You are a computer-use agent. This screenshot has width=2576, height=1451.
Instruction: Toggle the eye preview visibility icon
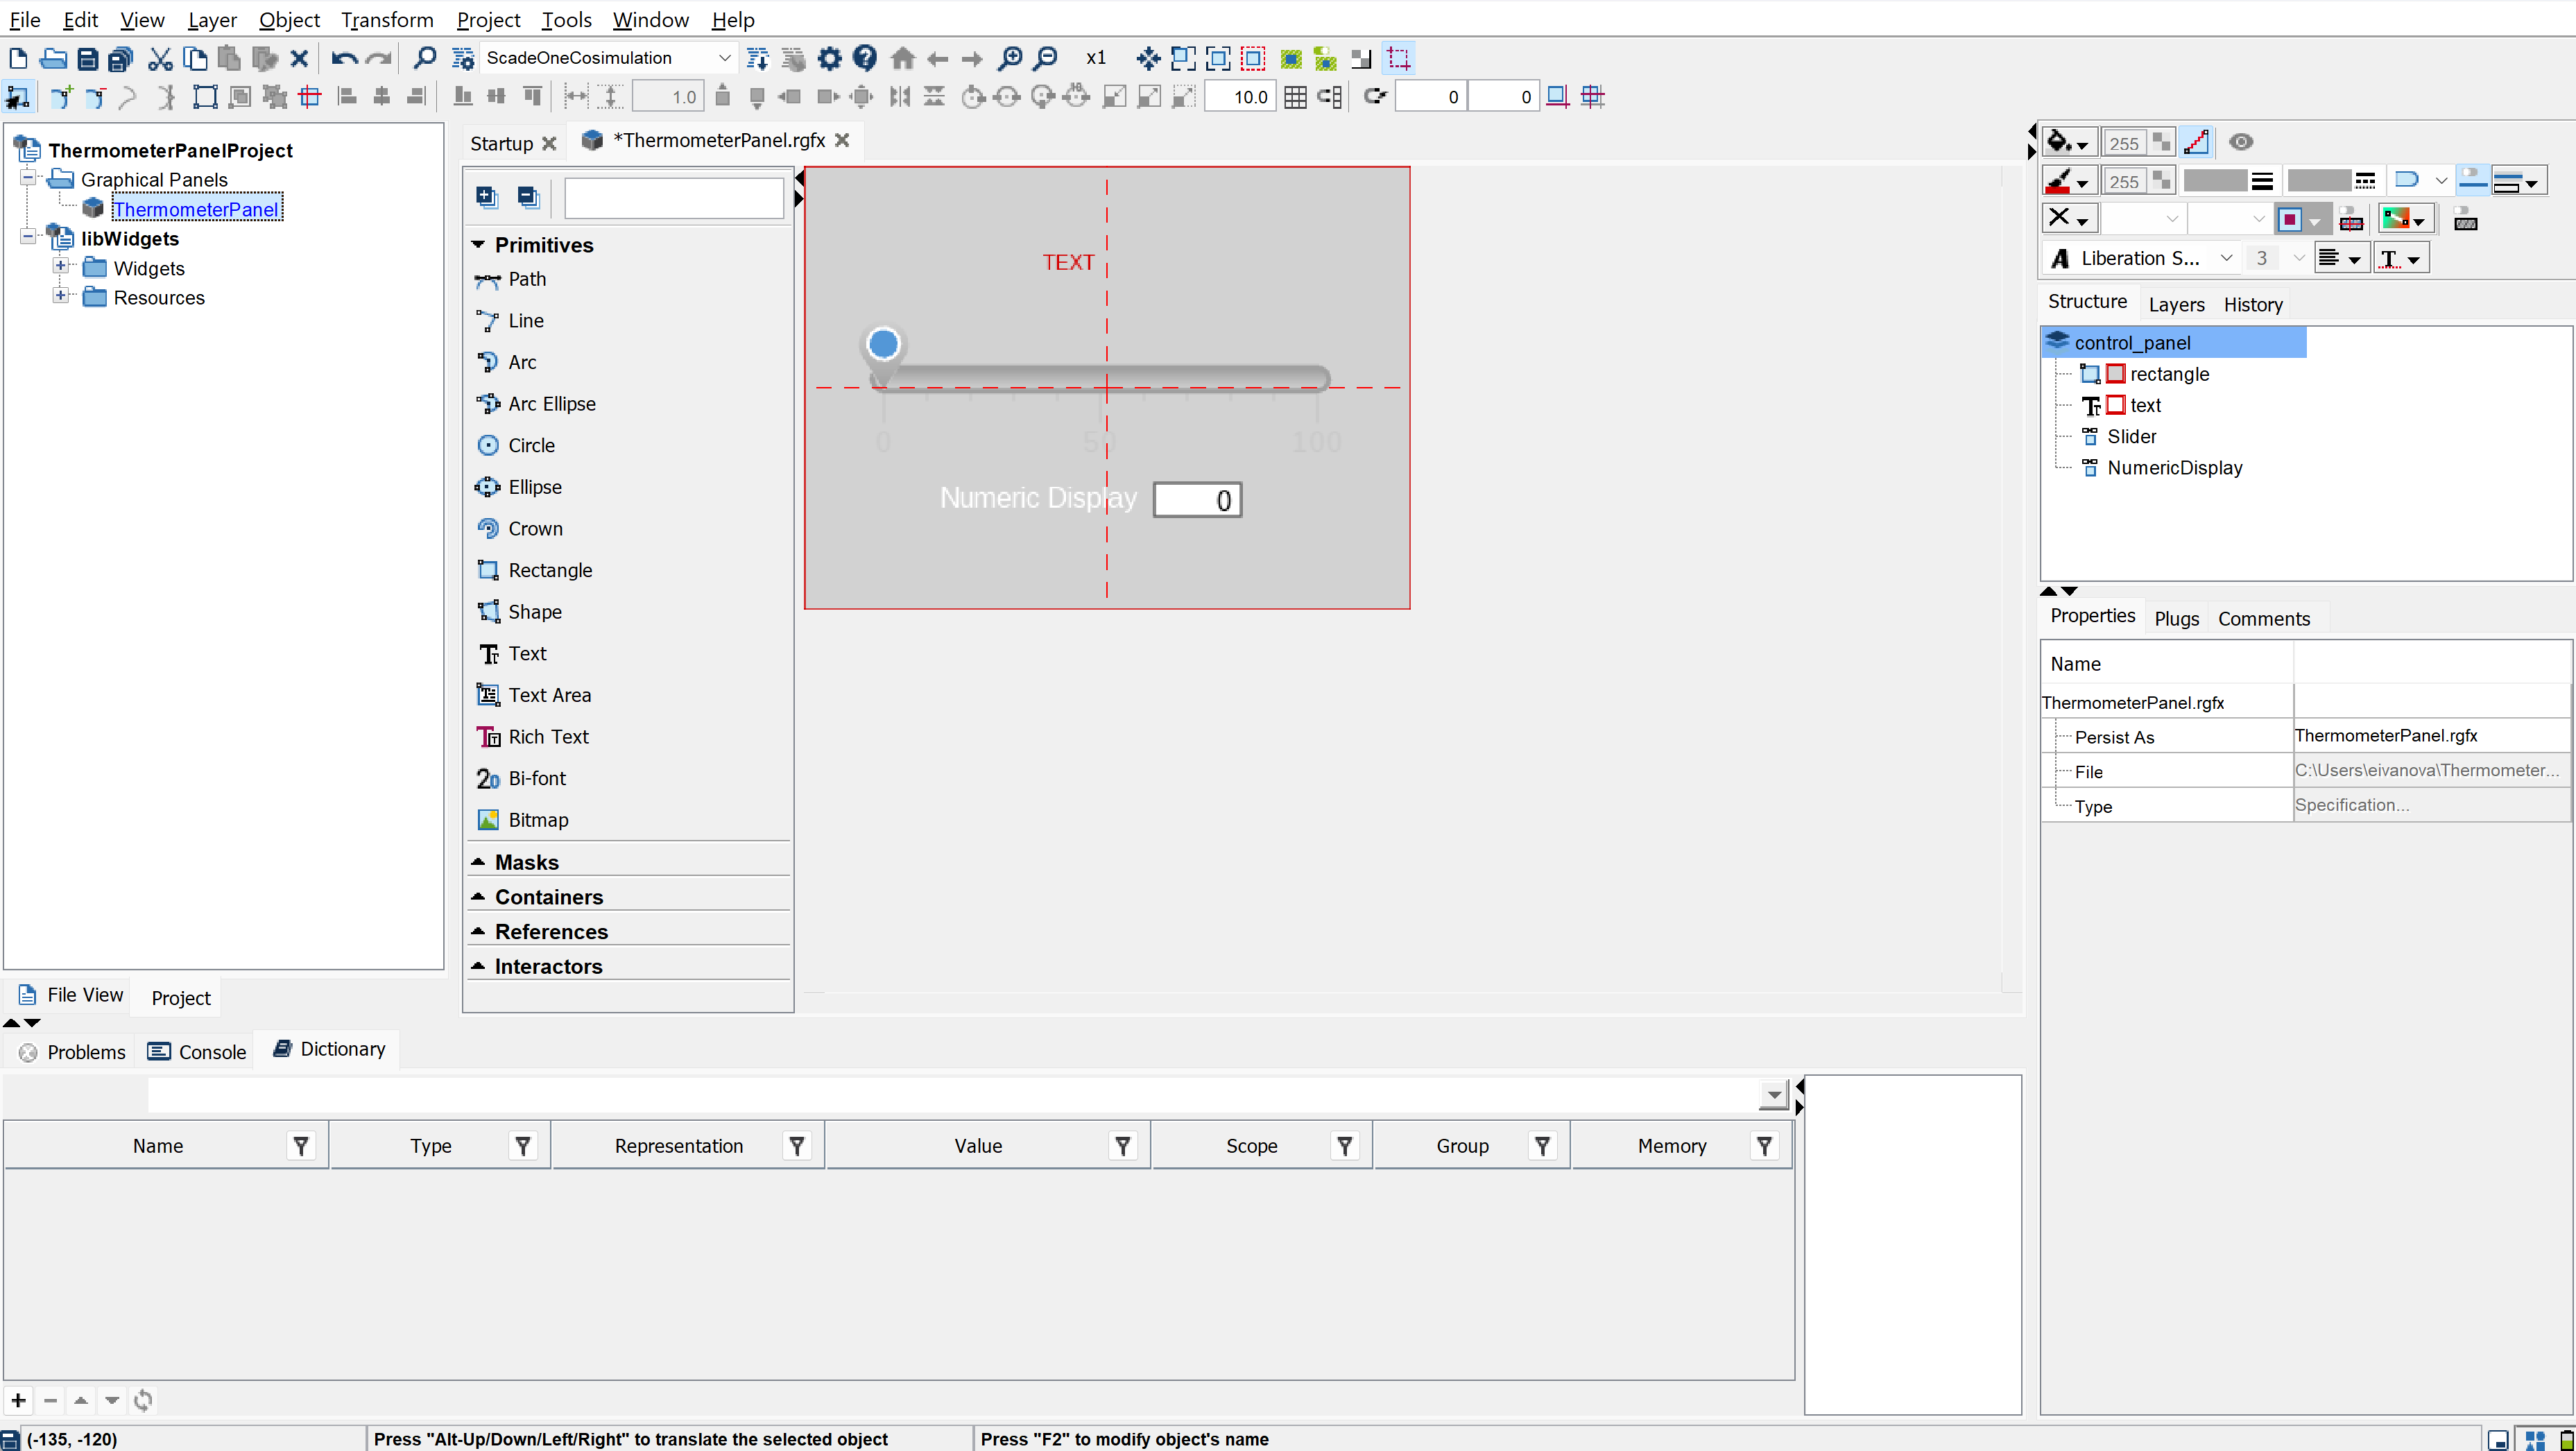pyautogui.click(x=2240, y=142)
